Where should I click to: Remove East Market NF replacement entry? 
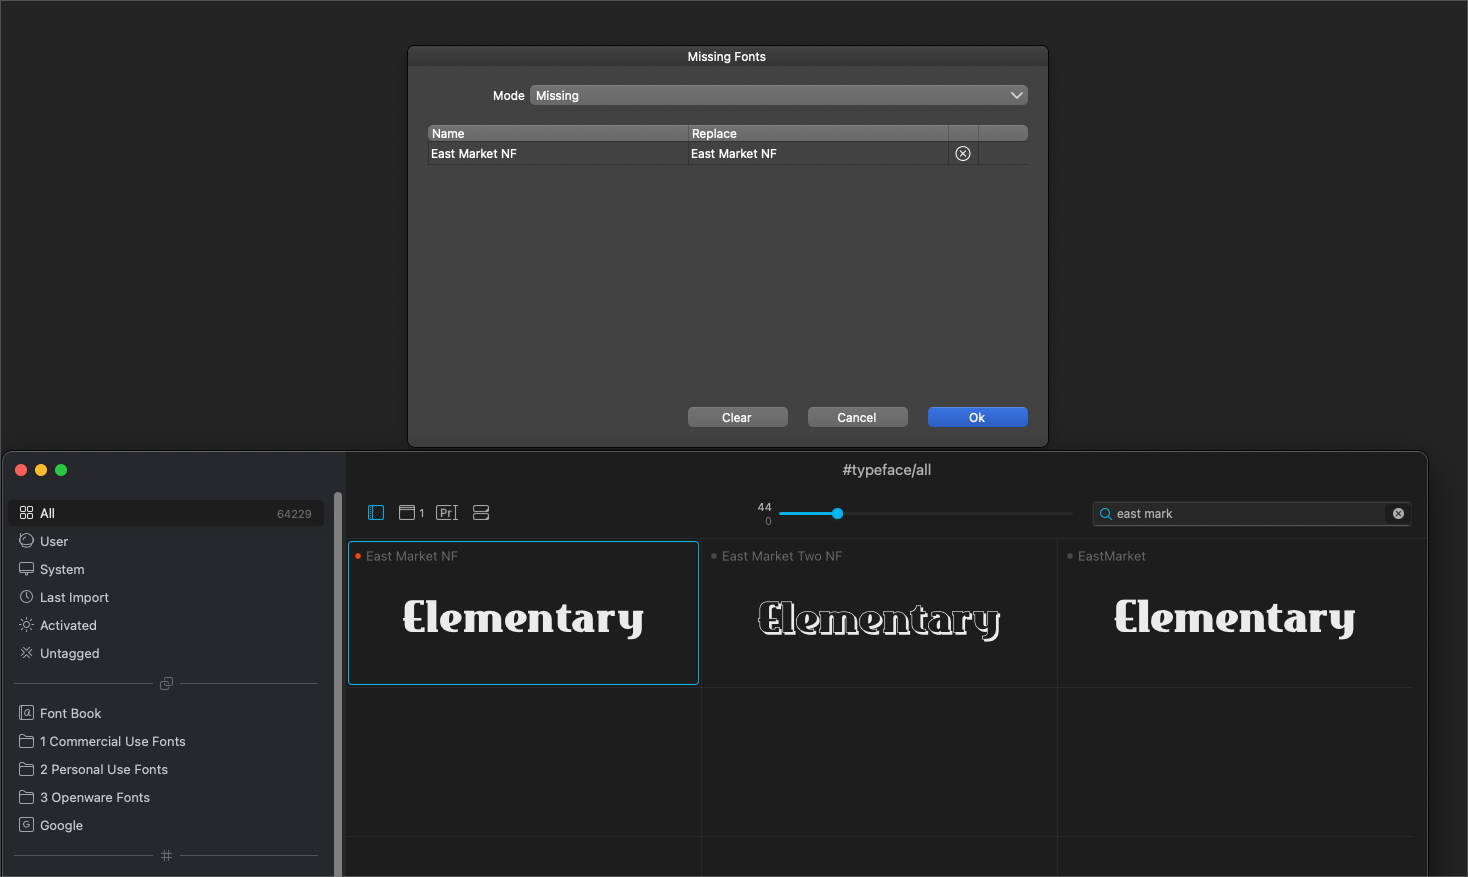click(x=963, y=154)
